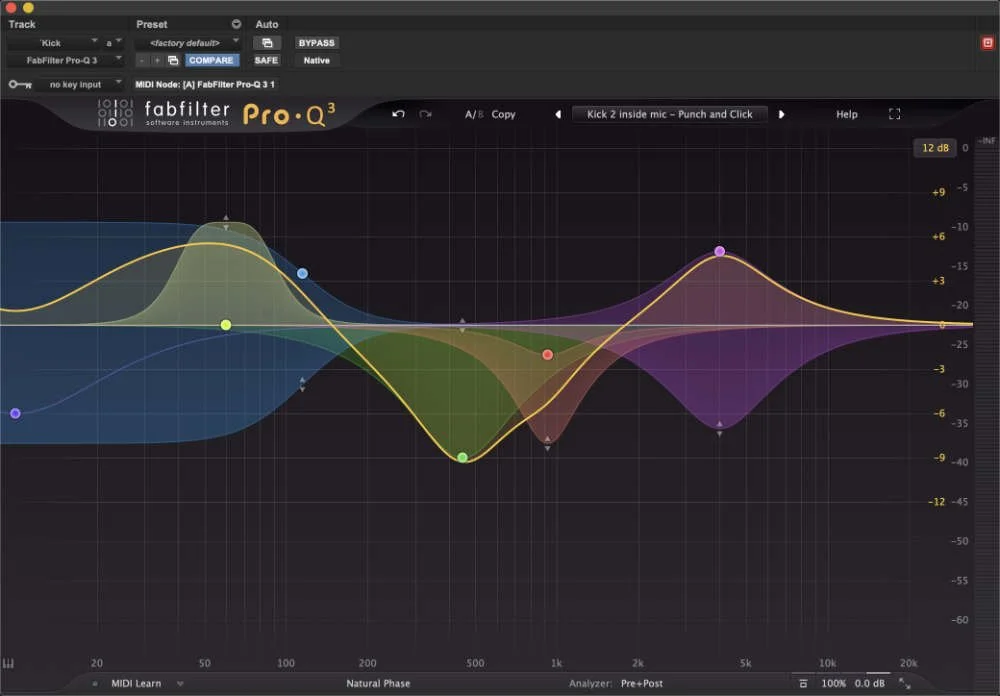Expand the MIDI Learn dropdown arrow

tap(180, 683)
